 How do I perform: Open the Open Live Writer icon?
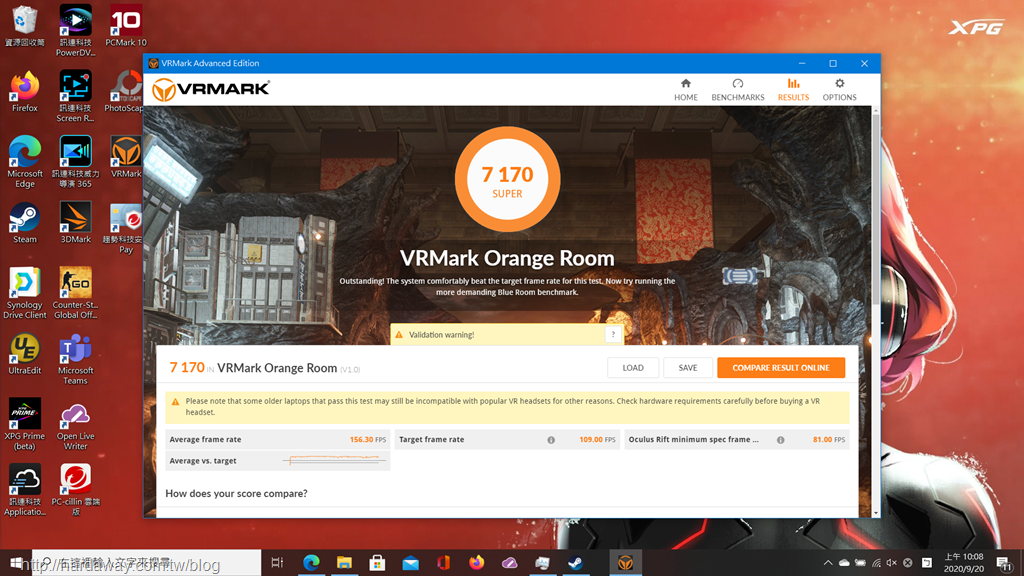(75, 424)
